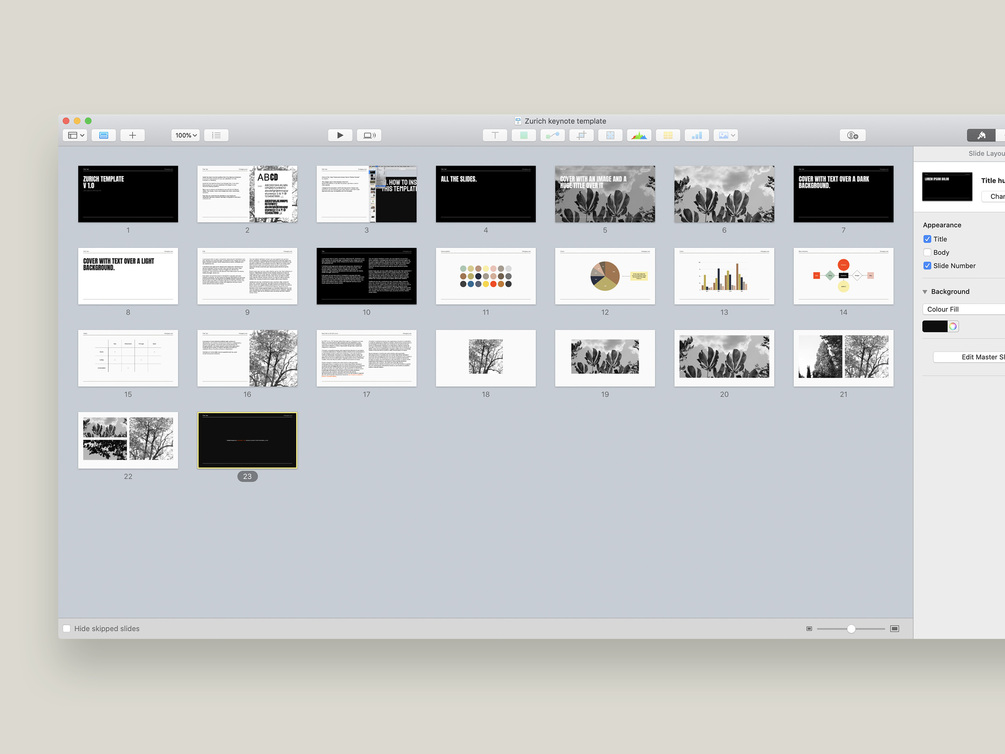This screenshot has height=754, width=1005.
Task: Open the Colour Fill dropdown
Action: coord(963,309)
